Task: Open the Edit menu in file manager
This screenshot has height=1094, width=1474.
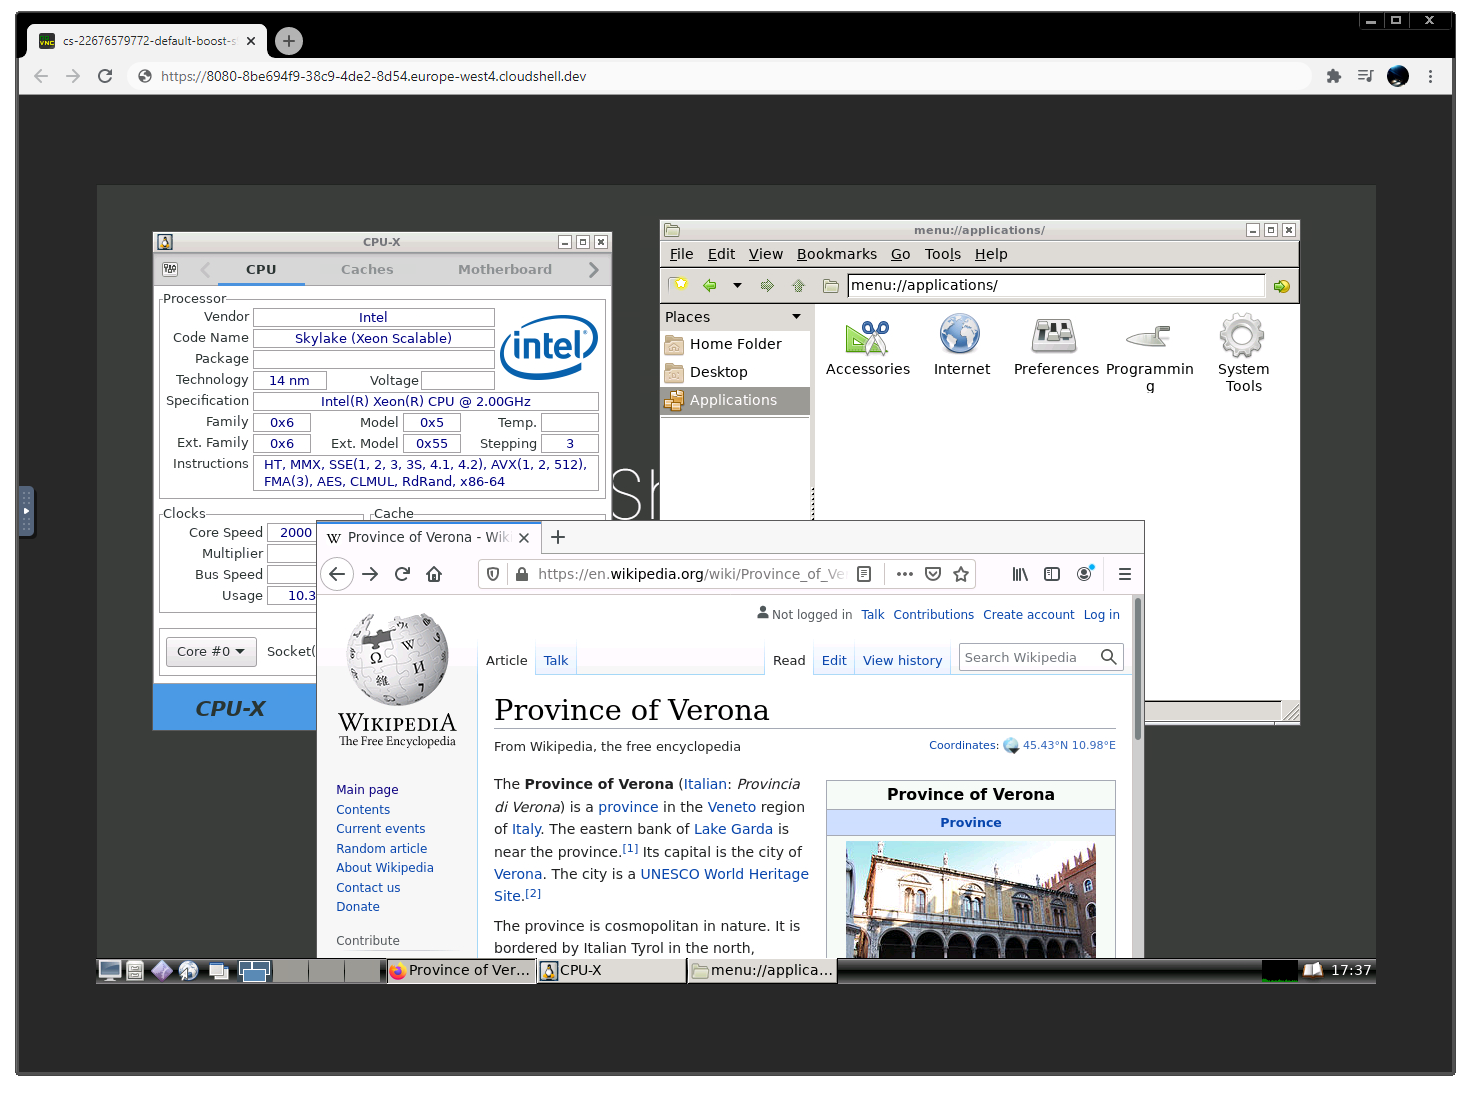Action: (721, 254)
